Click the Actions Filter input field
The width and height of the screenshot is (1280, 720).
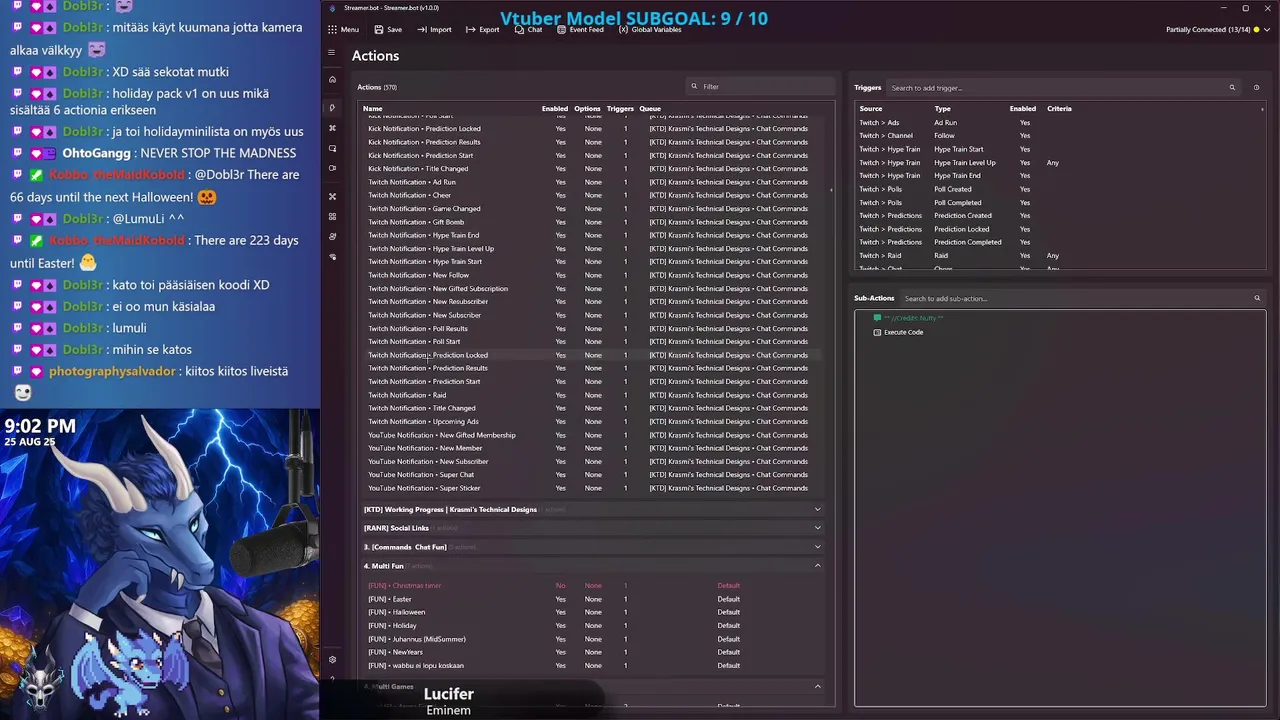point(760,87)
